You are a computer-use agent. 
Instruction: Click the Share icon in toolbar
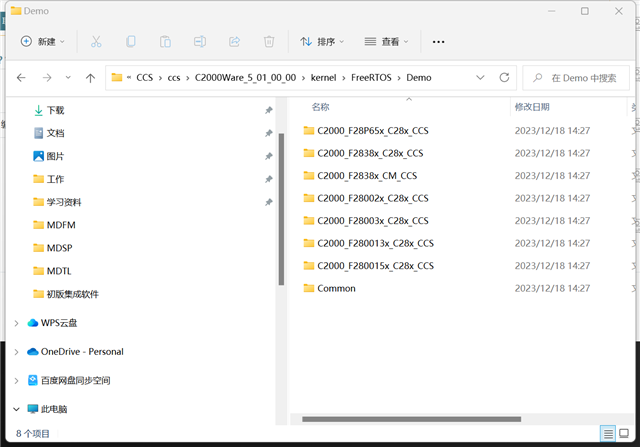tap(234, 42)
